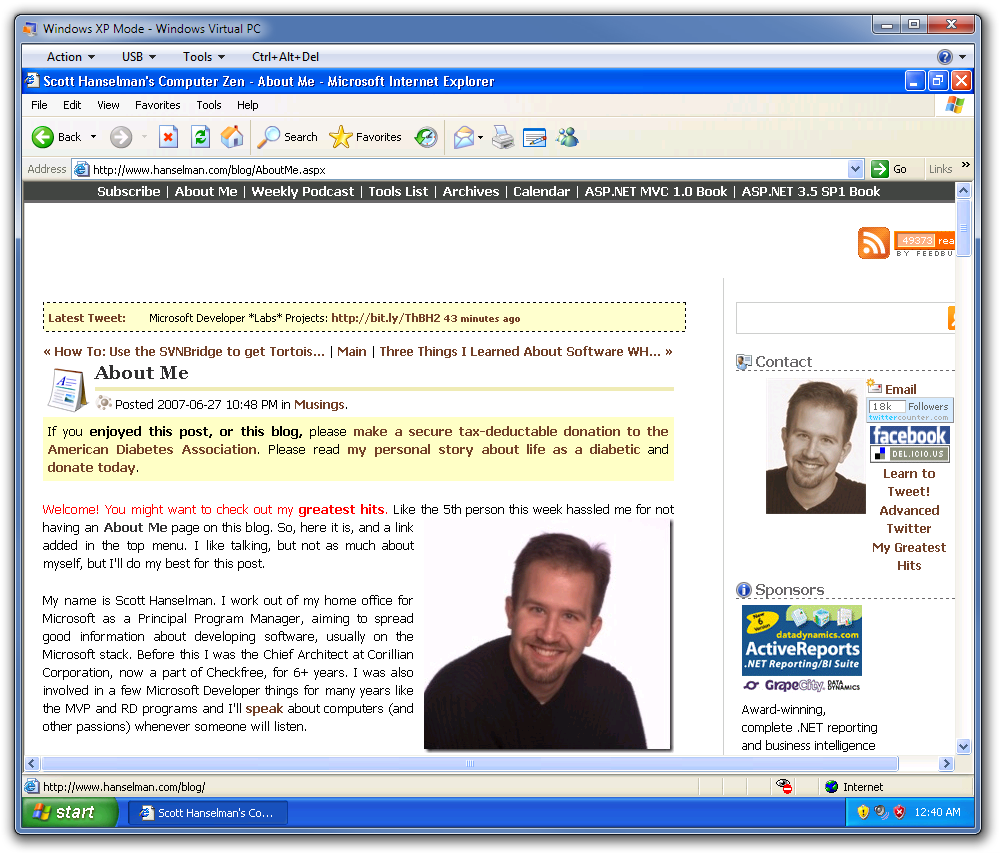Screen dimensions: 1000x853
Task: Click the red shield tray icon
Action: pyautogui.click(x=899, y=812)
